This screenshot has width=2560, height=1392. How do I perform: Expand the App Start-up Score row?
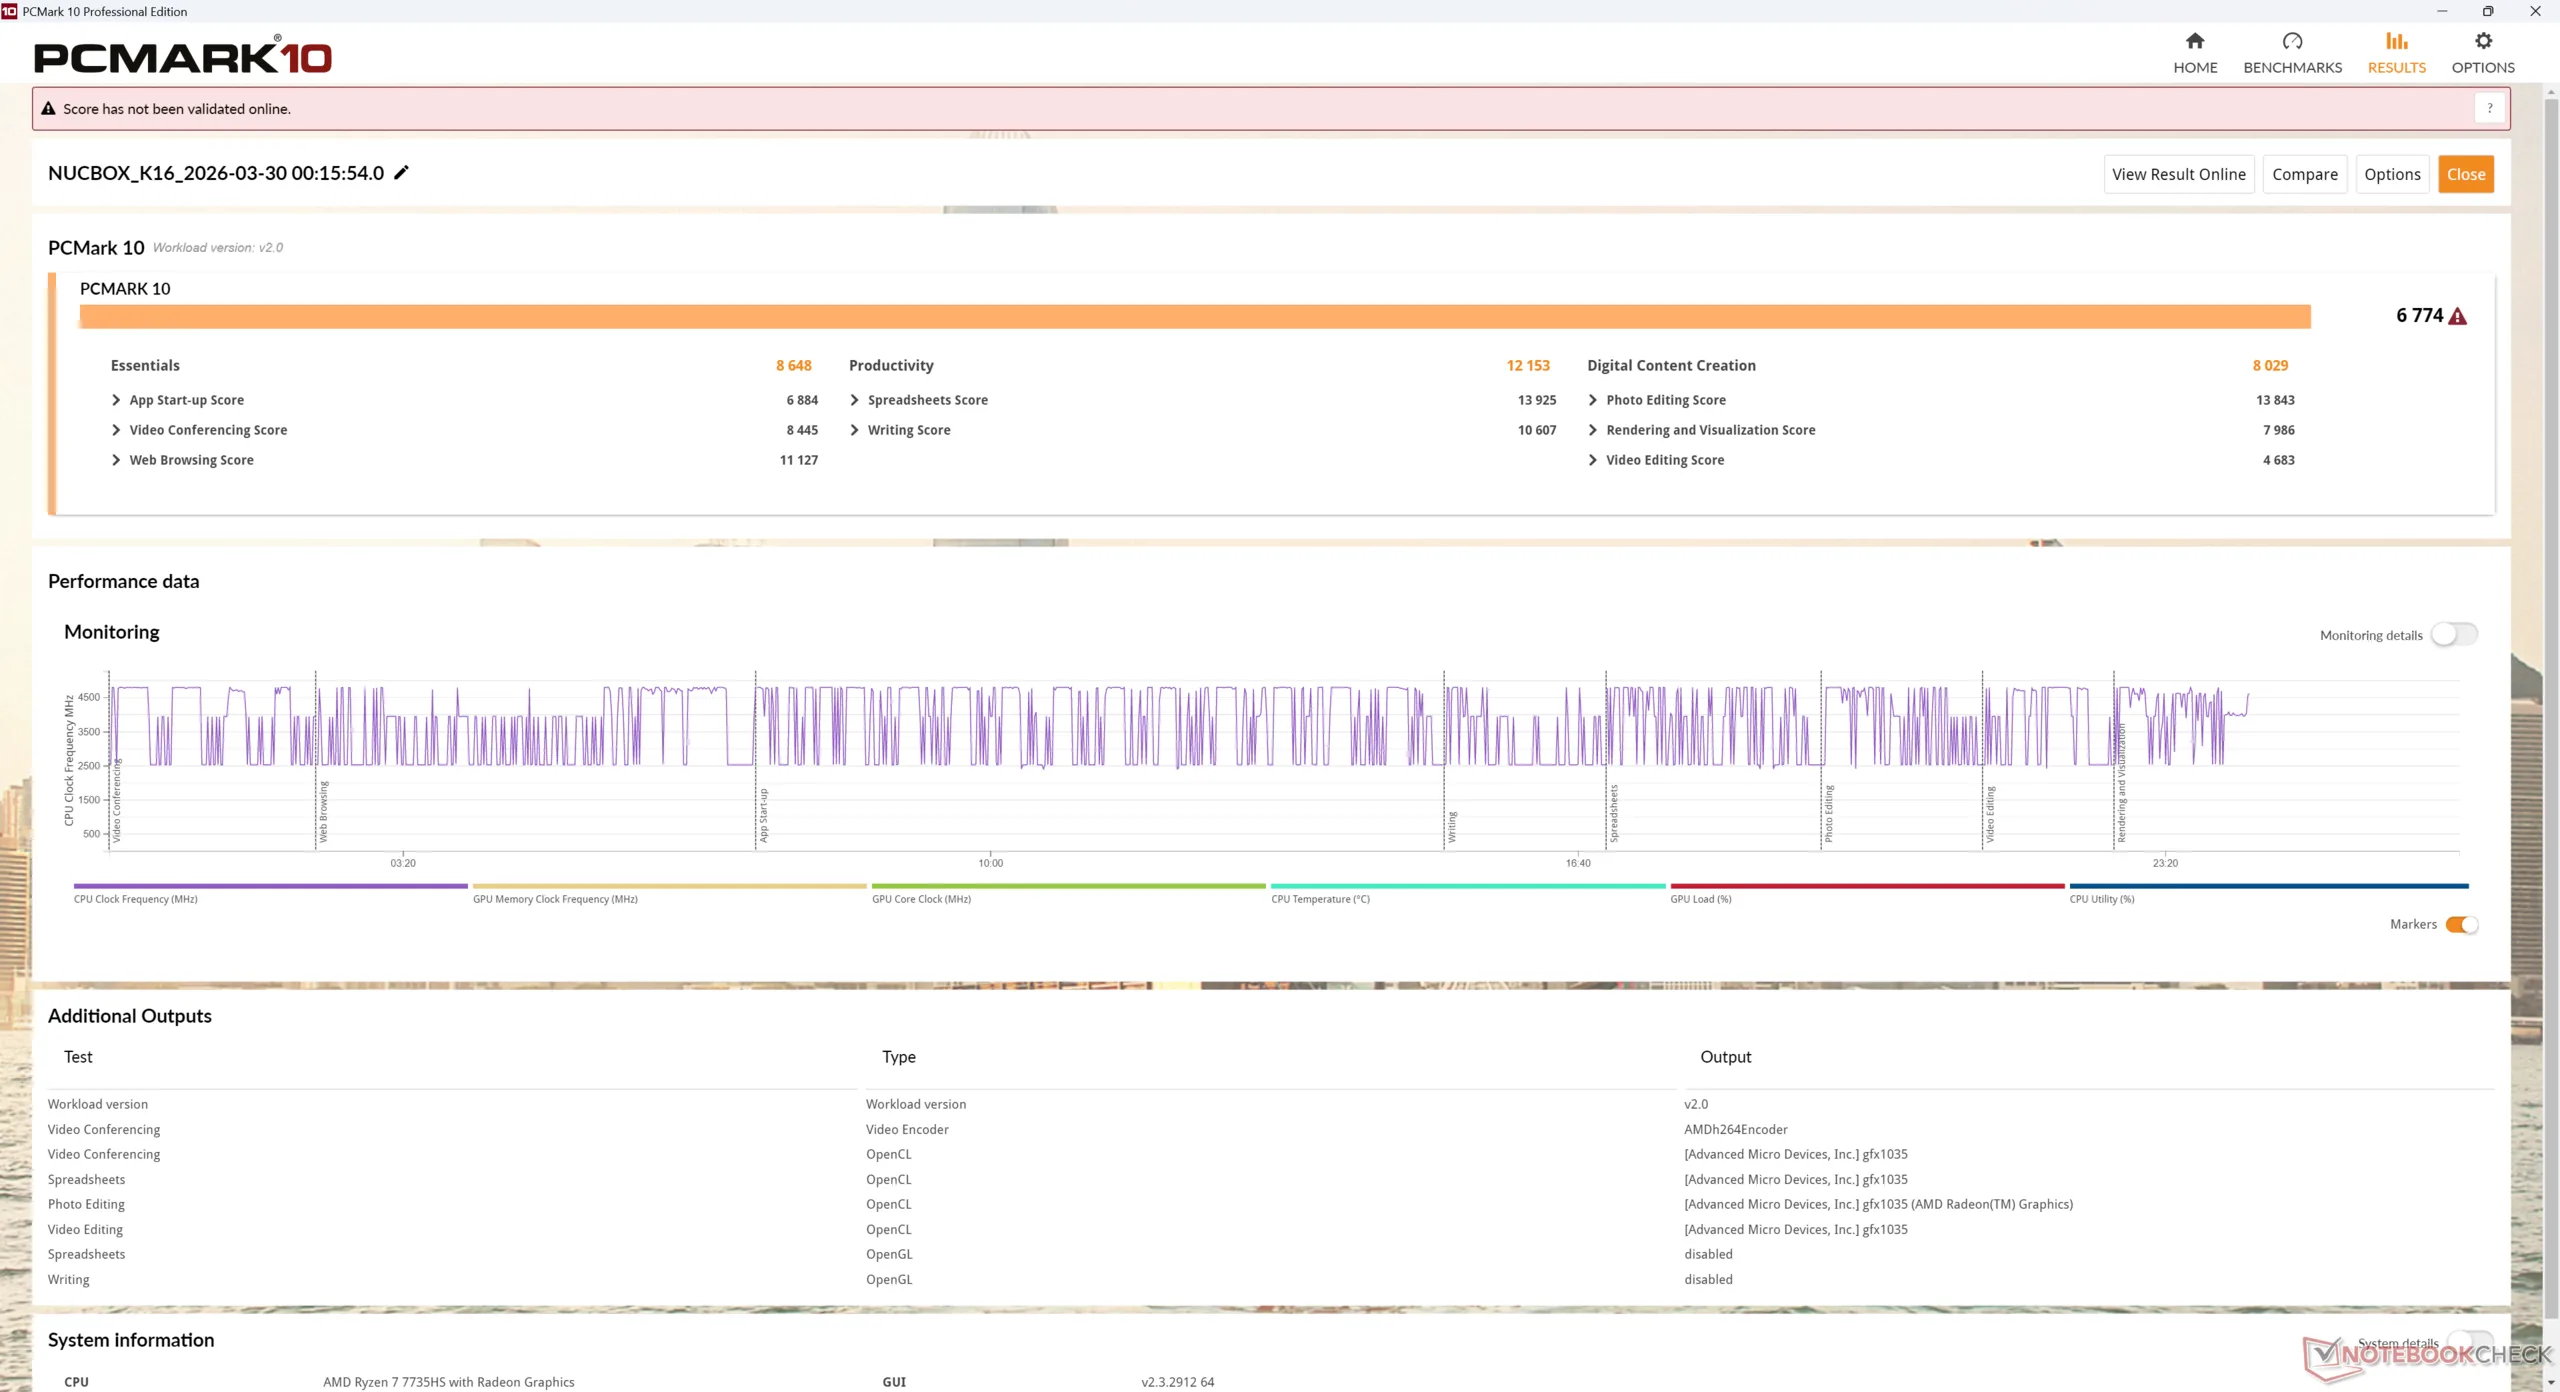[x=116, y=400]
